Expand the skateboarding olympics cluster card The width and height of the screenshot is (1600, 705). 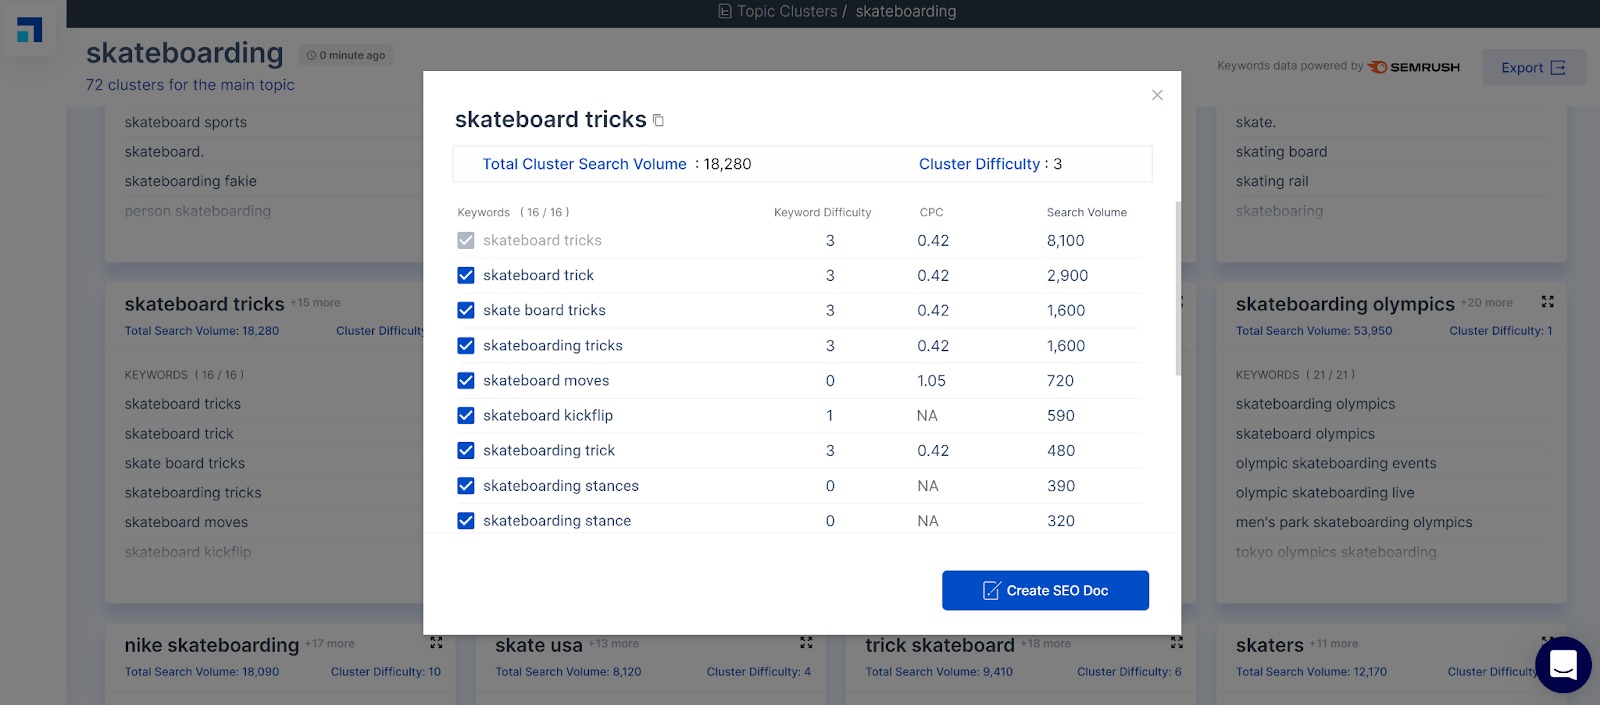[x=1547, y=302]
